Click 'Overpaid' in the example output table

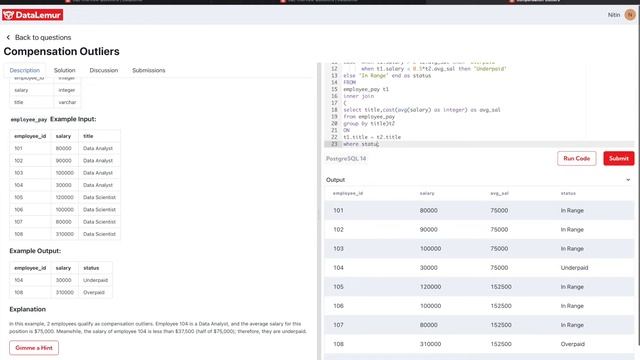pos(94,293)
